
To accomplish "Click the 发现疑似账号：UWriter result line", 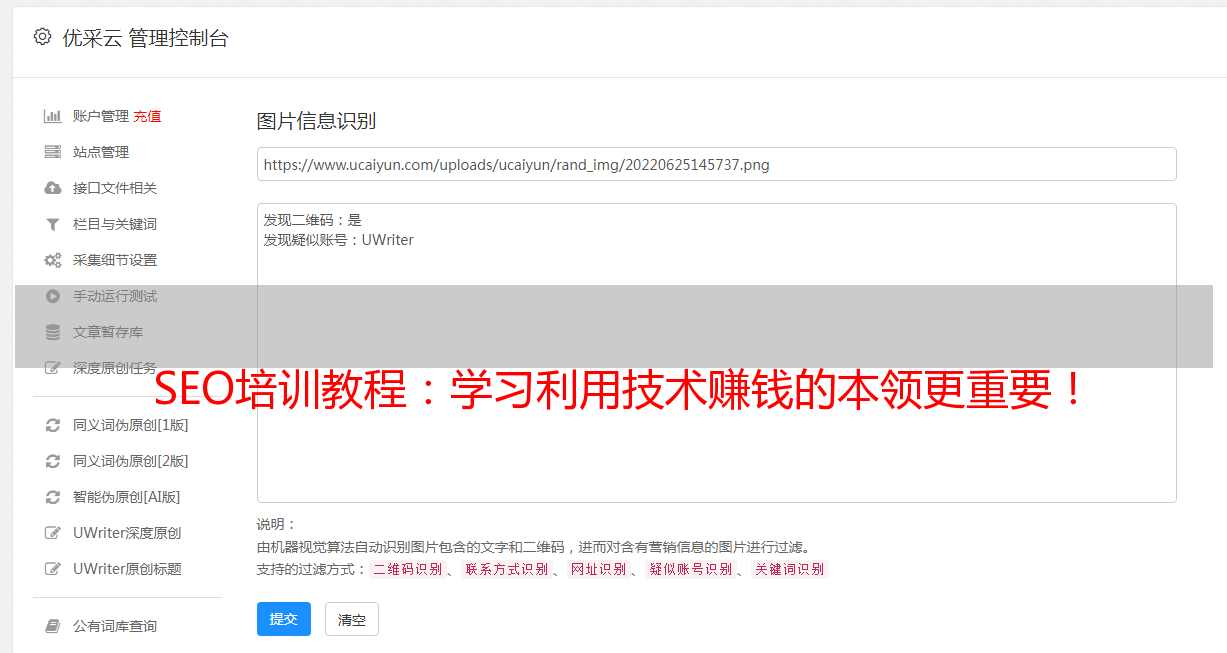I will tap(339, 240).
